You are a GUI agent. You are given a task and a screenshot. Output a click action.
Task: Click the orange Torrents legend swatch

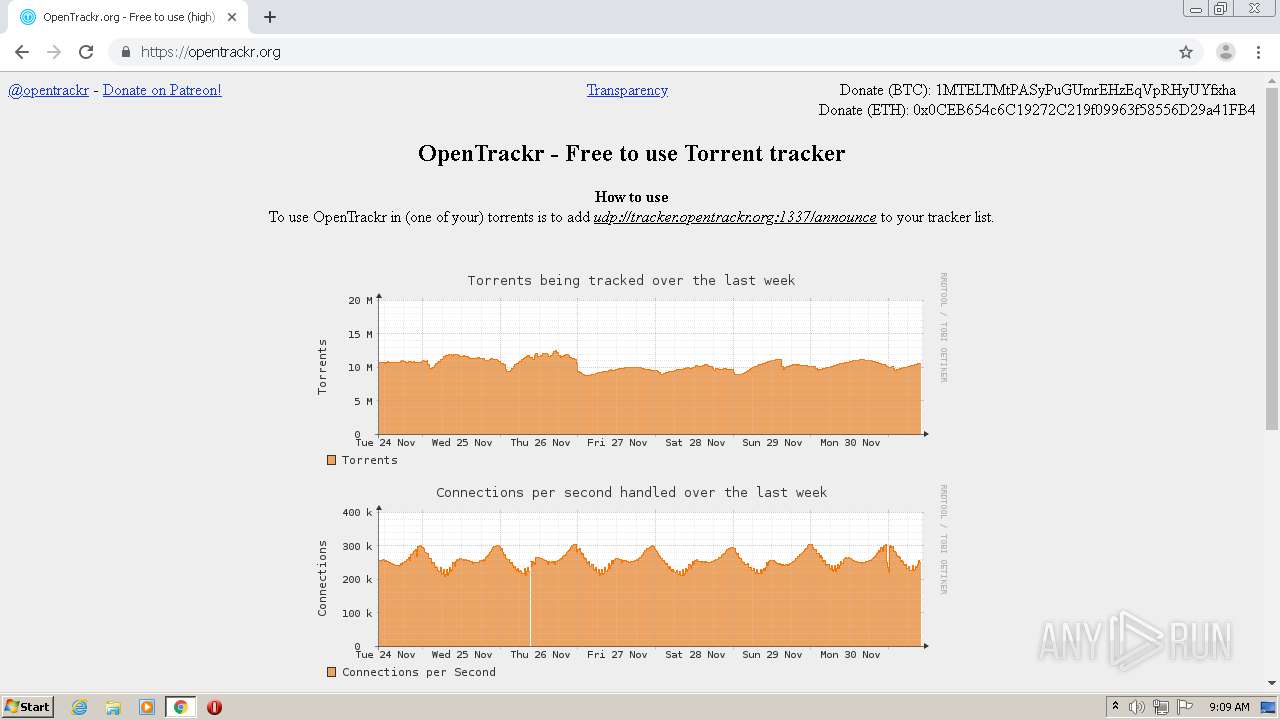[x=332, y=460]
